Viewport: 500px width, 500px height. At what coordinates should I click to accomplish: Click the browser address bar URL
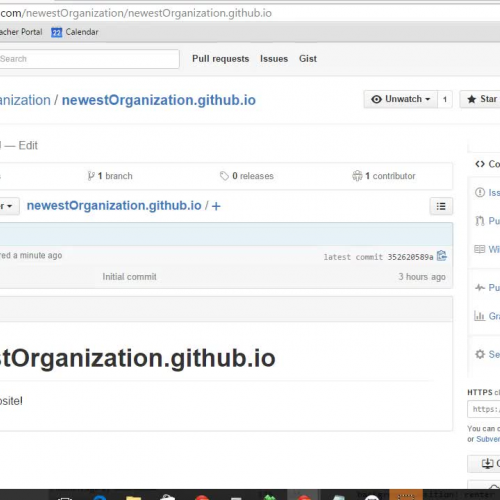coord(136,13)
